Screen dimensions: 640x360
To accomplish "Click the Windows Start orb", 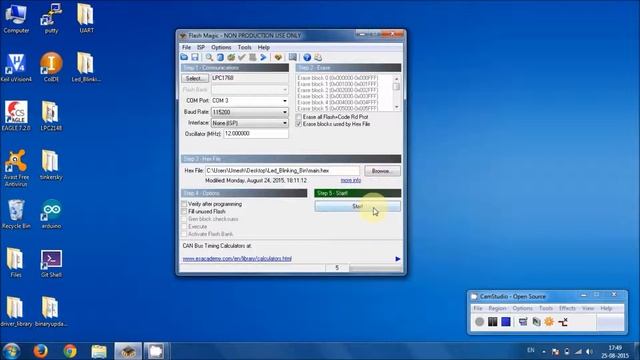I will tap(11, 351).
